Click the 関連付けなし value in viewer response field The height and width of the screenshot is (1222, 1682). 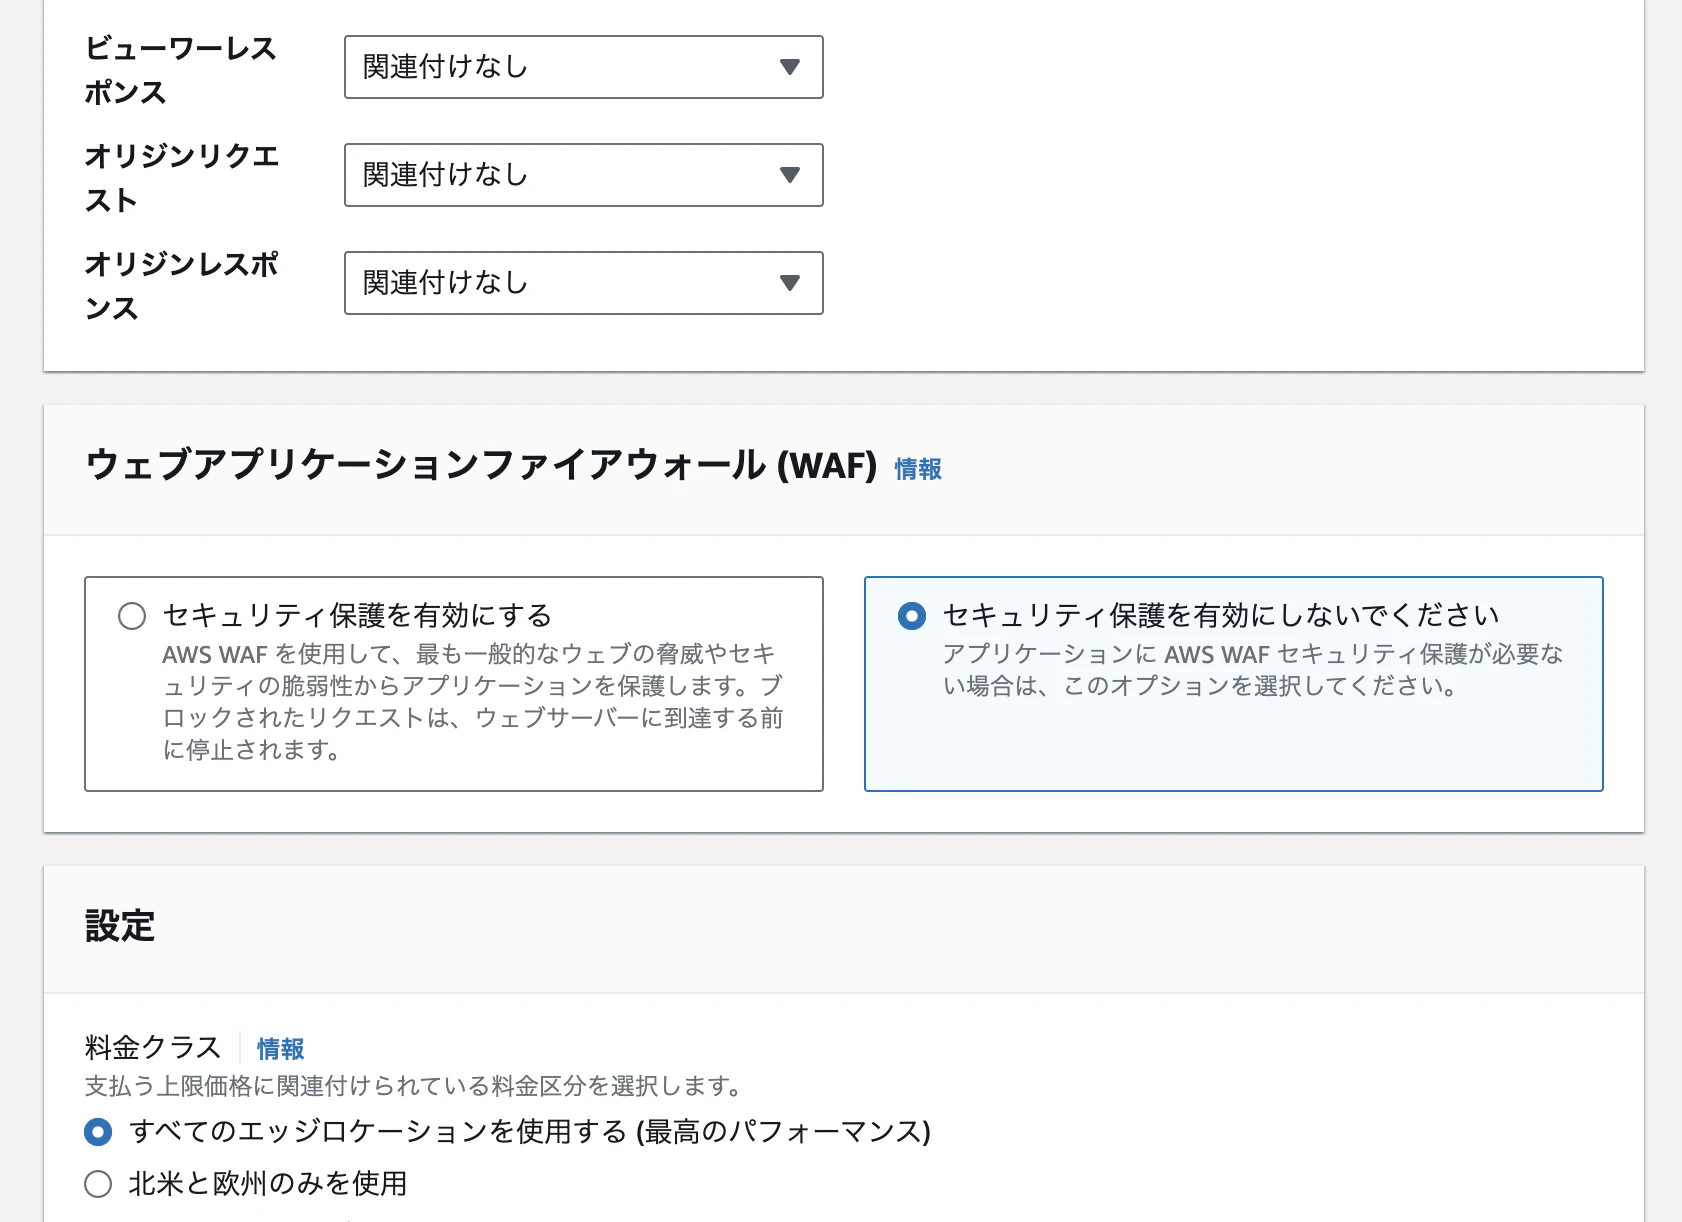pyautogui.click(x=442, y=67)
